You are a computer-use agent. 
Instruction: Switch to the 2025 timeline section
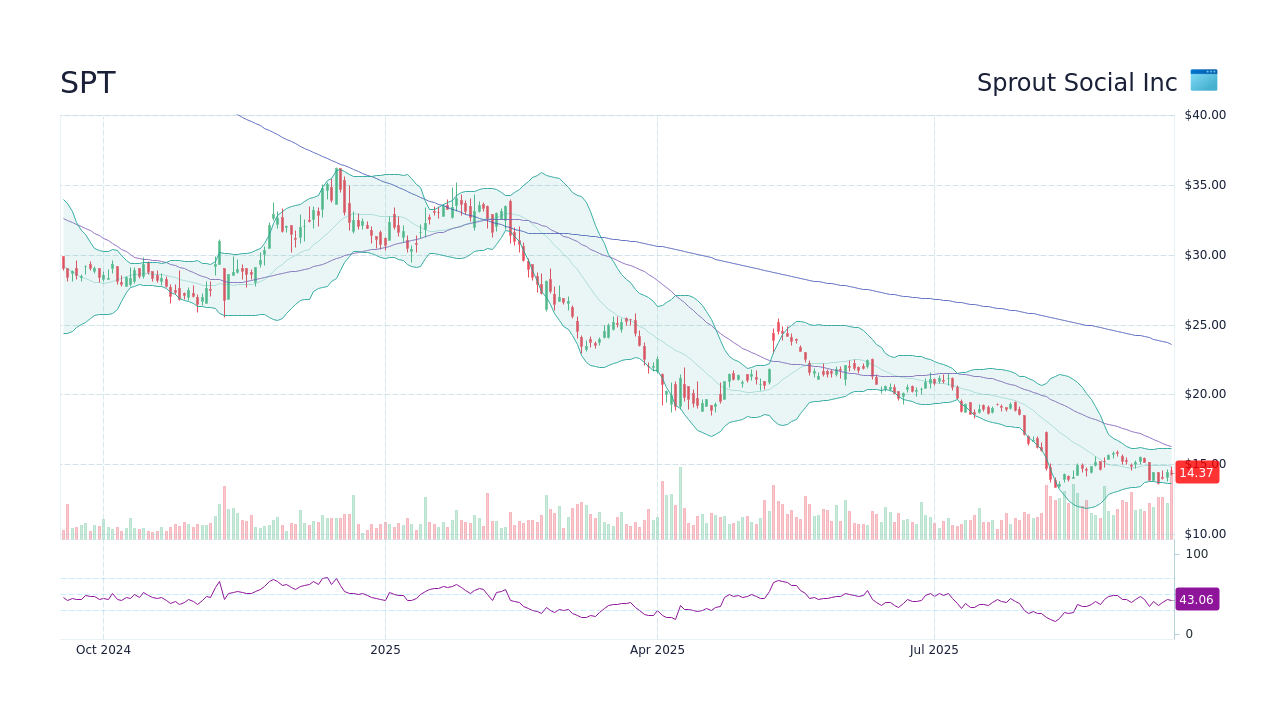pos(385,649)
